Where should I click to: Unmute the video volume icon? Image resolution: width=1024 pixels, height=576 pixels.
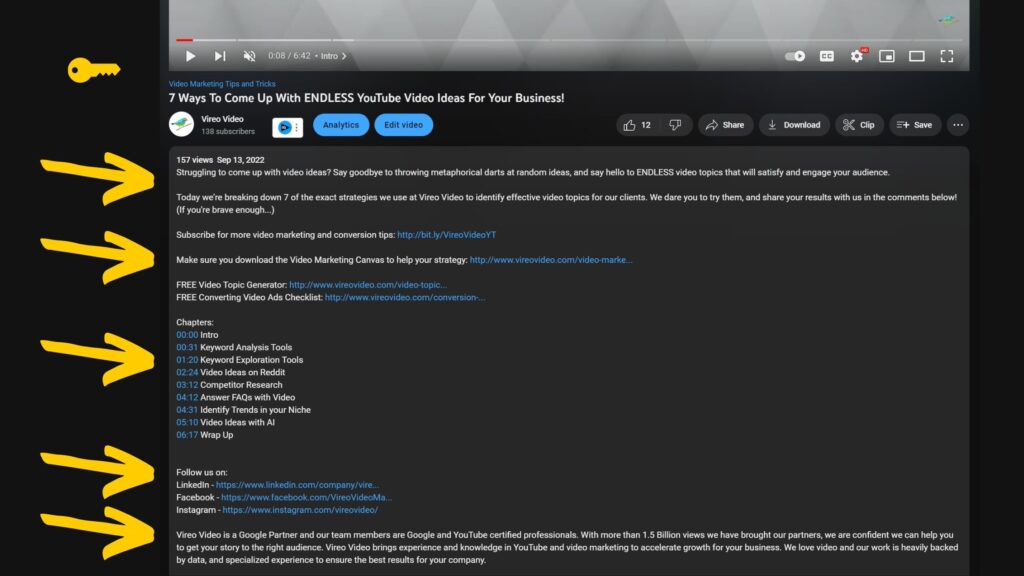tap(249, 56)
